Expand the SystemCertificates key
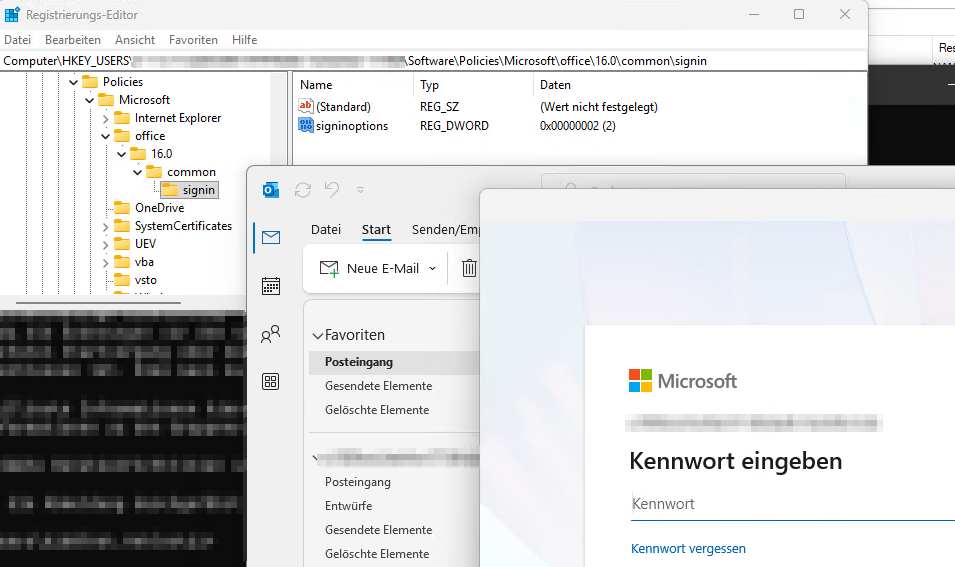955x567 pixels. (105, 227)
